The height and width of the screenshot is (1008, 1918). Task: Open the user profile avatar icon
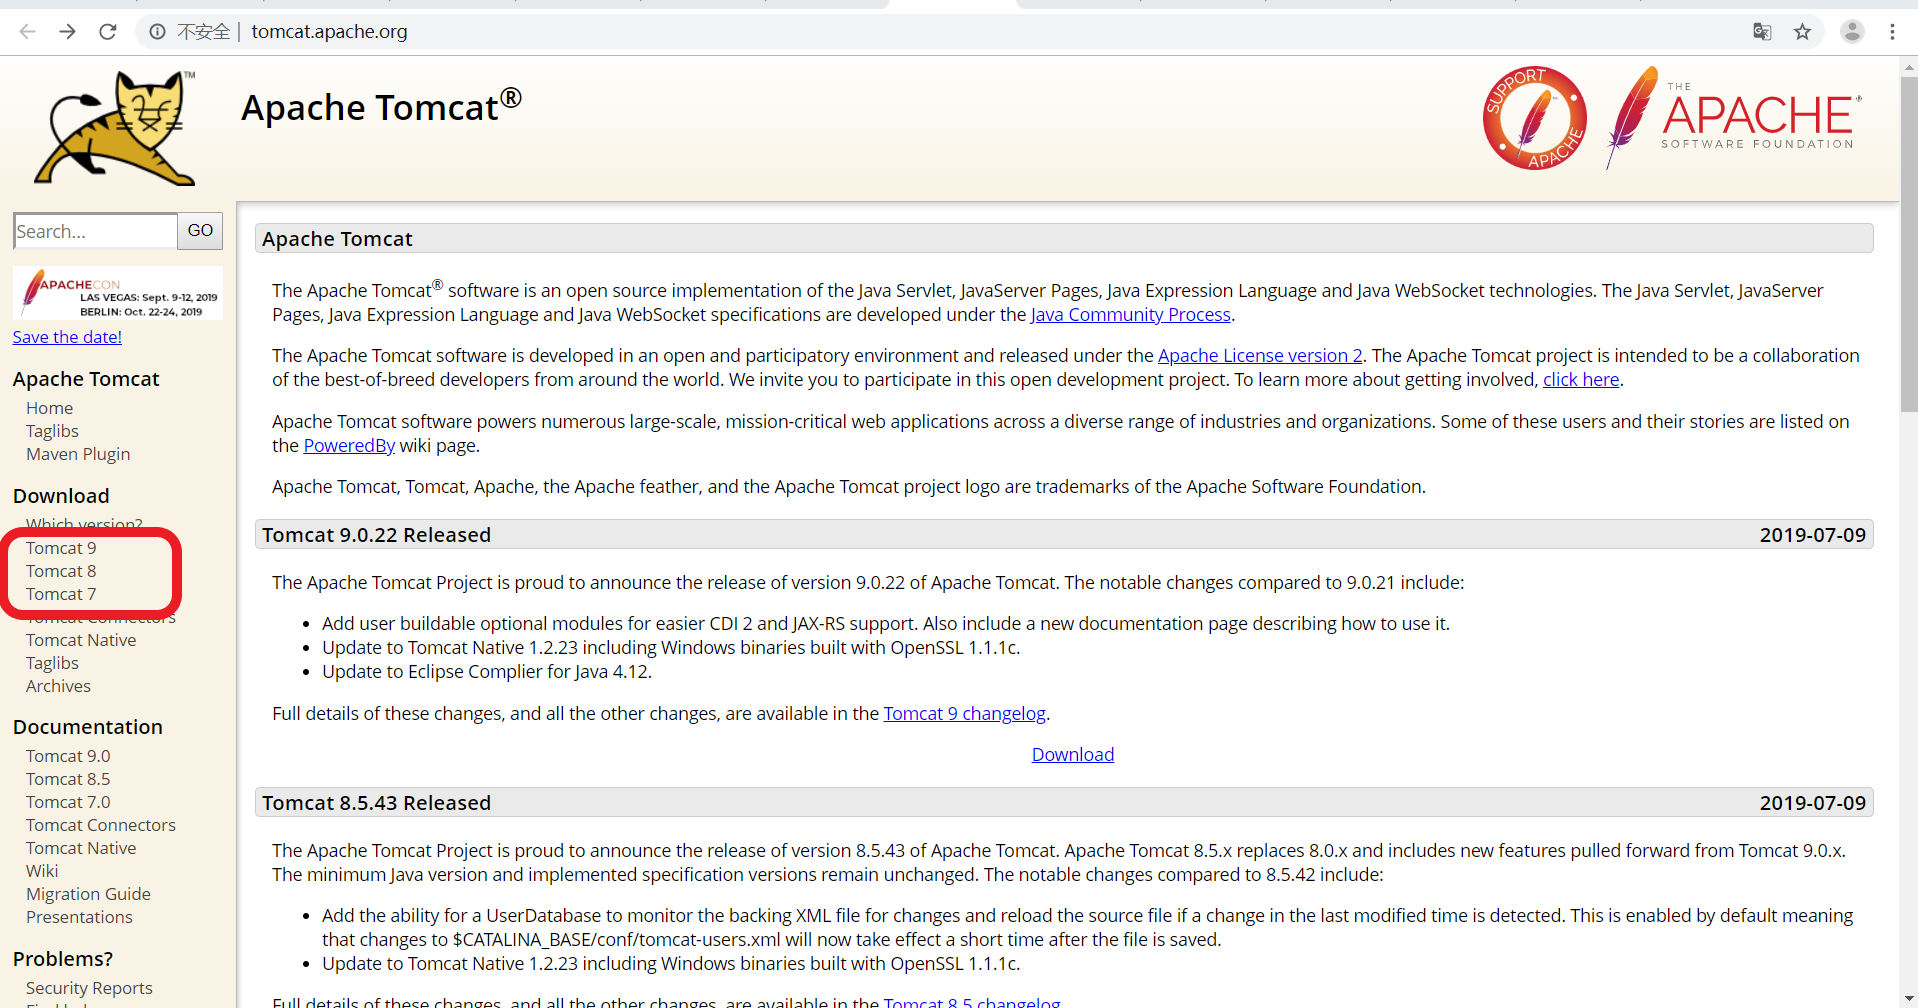click(1852, 32)
